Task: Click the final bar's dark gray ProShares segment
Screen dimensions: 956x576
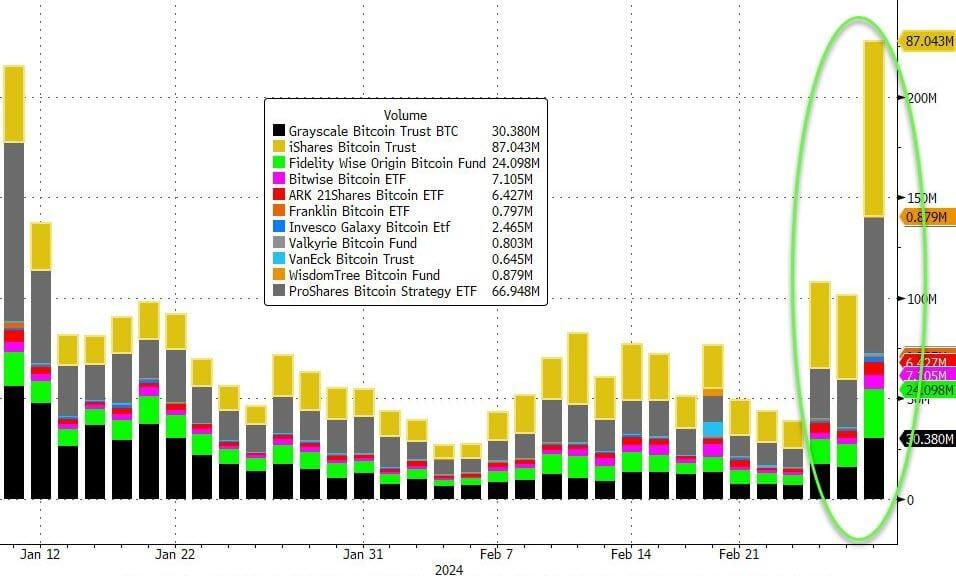Action: click(874, 285)
